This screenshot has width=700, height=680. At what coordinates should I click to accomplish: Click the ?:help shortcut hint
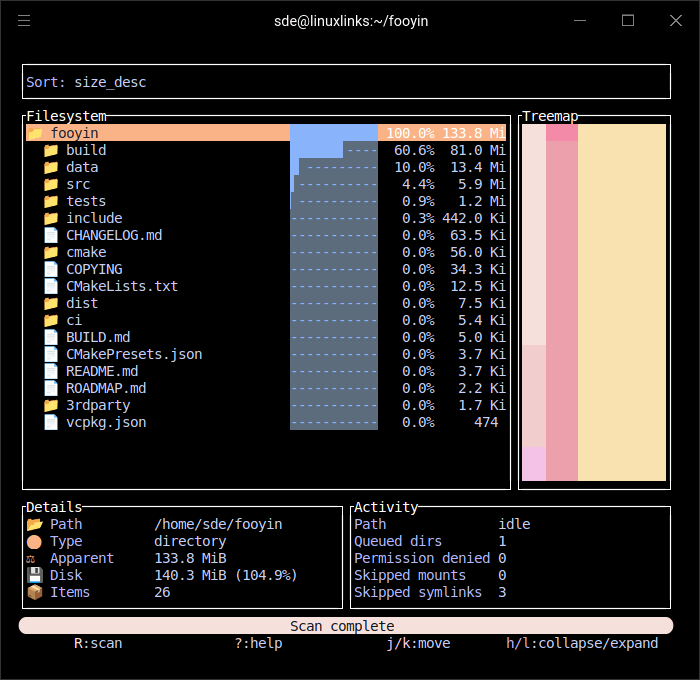click(x=258, y=643)
